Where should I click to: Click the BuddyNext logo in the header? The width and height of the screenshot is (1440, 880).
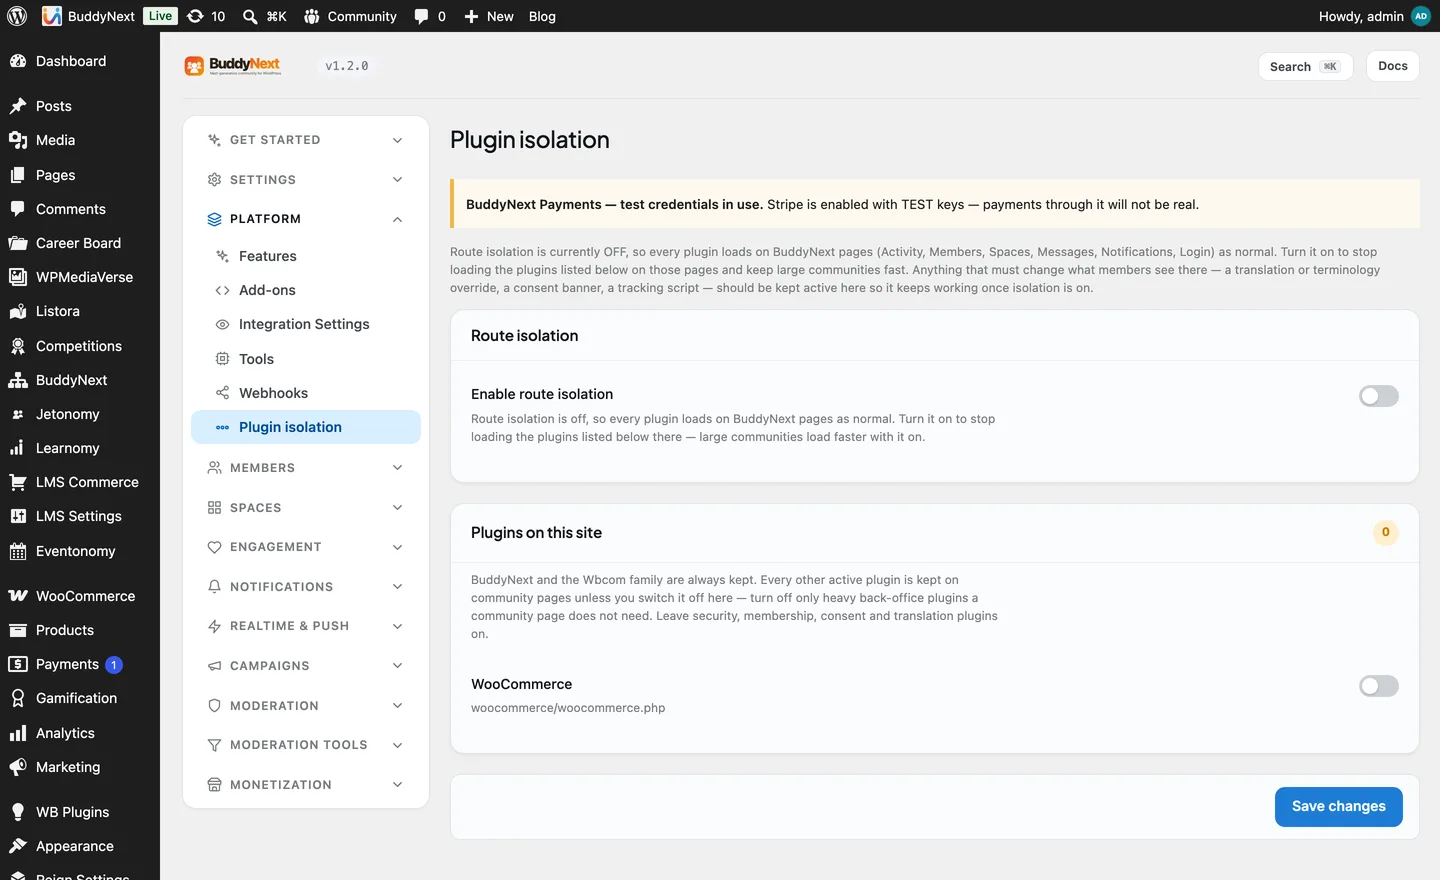(234, 66)
